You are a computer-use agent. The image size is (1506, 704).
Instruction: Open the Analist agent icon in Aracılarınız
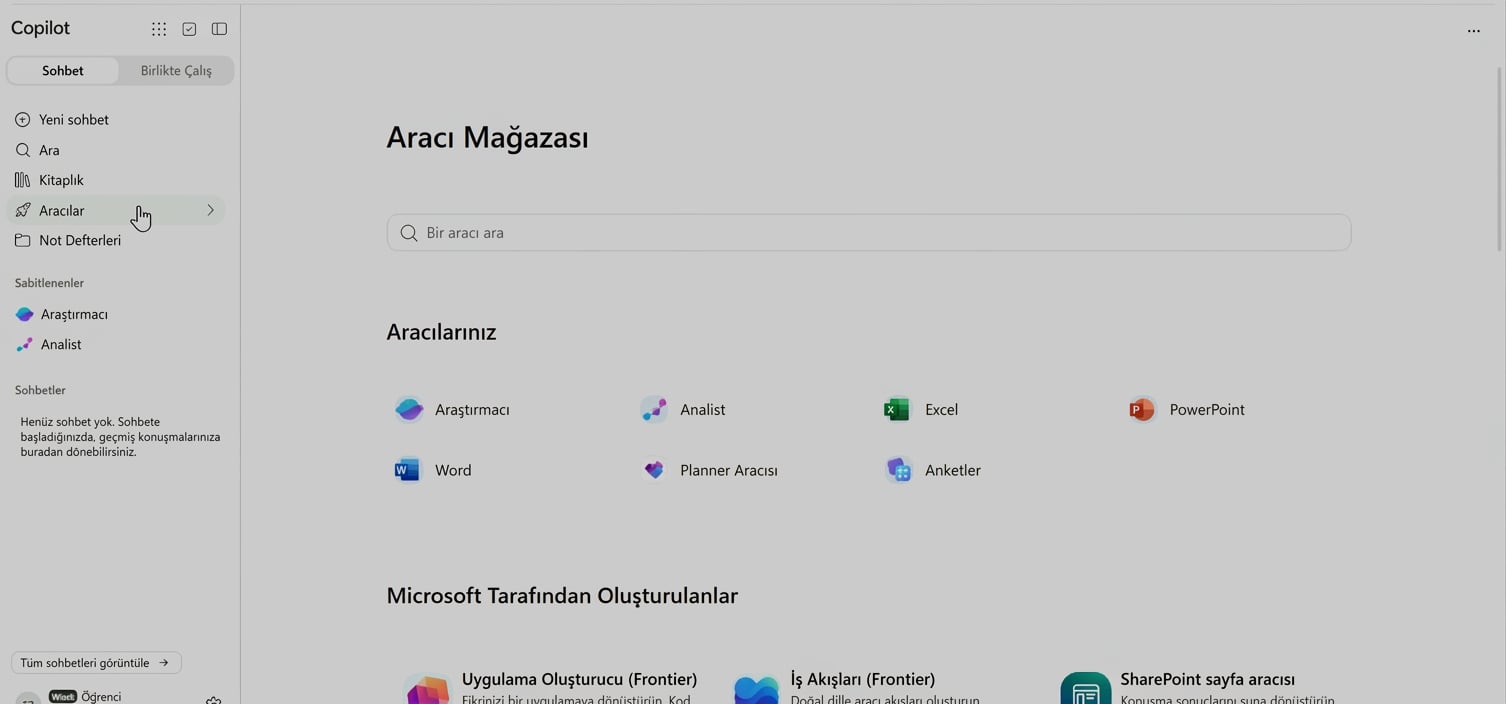pos(654,409)
